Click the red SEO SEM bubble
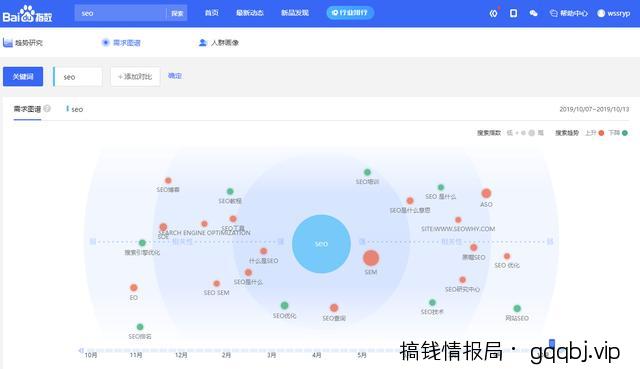The height and width of the screenshot is (369, 640). pyautogui.click(x=217, y=283)
